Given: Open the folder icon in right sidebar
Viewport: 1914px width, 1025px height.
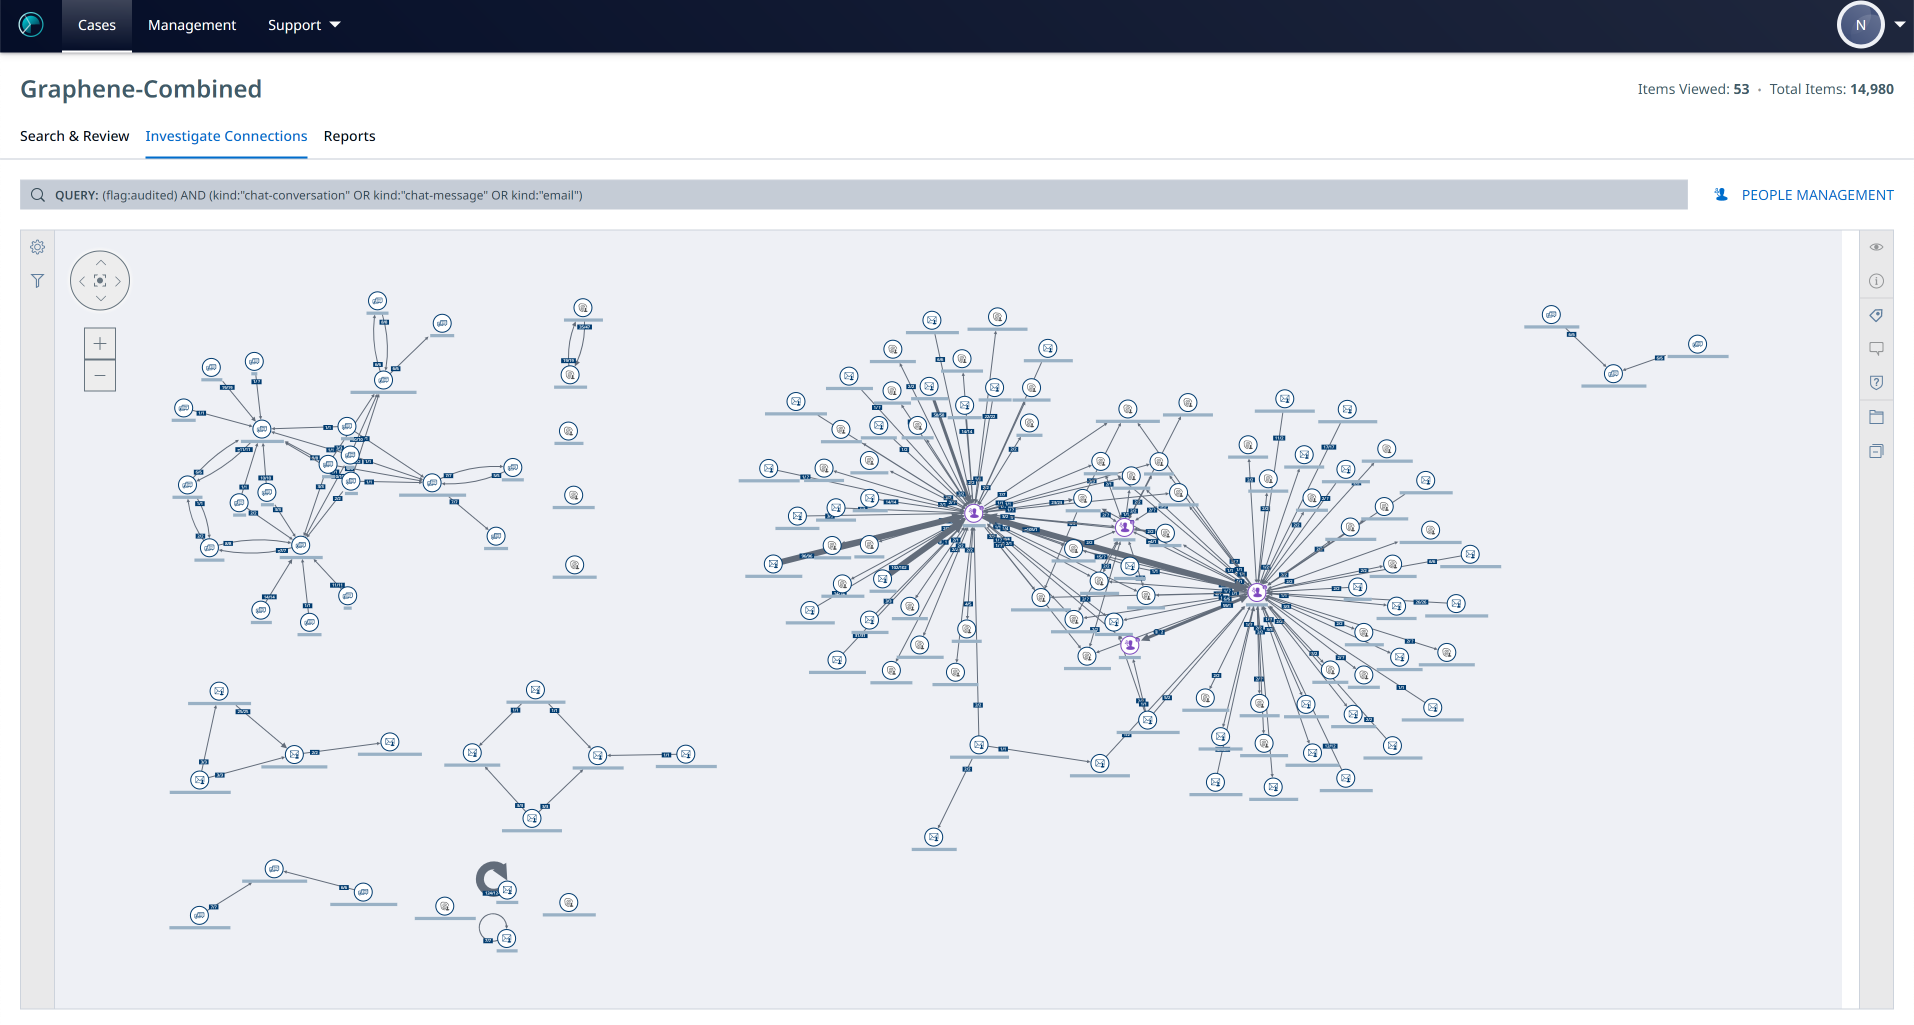Looking at the screenshot, I should coord(1876,417).
